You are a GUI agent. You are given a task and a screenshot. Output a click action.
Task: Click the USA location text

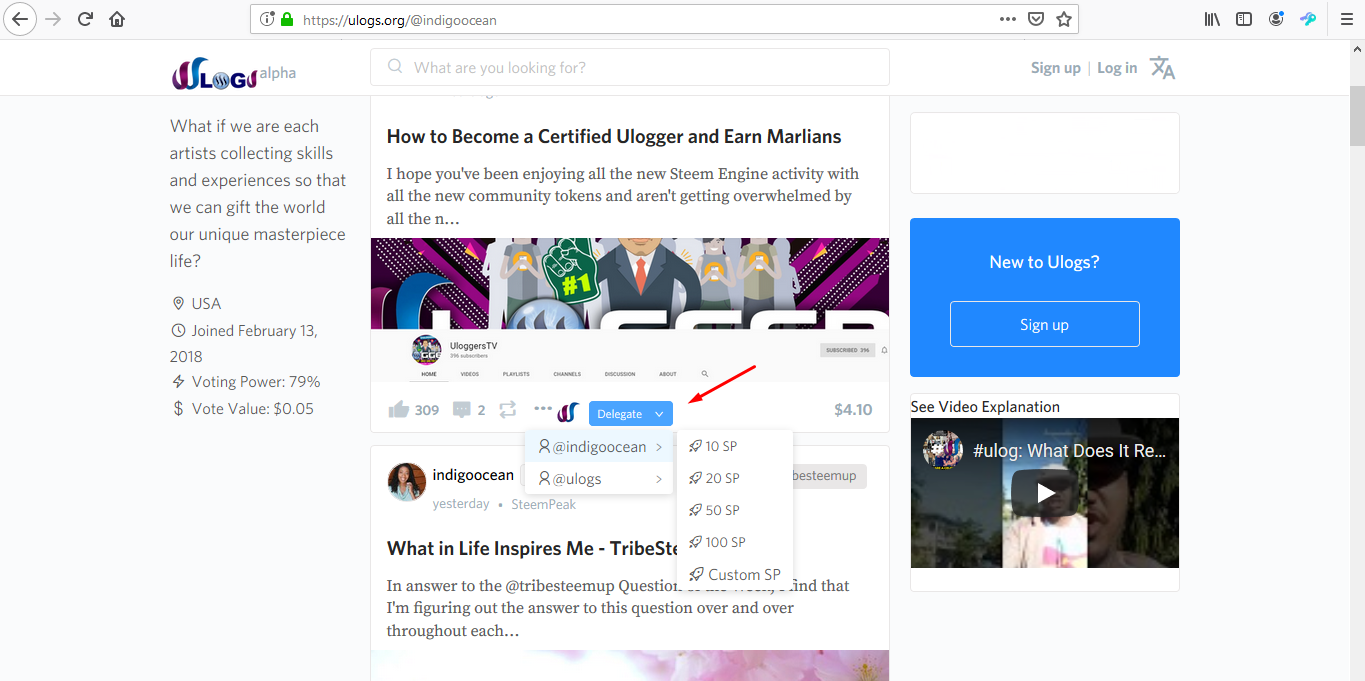pos(206,304)
